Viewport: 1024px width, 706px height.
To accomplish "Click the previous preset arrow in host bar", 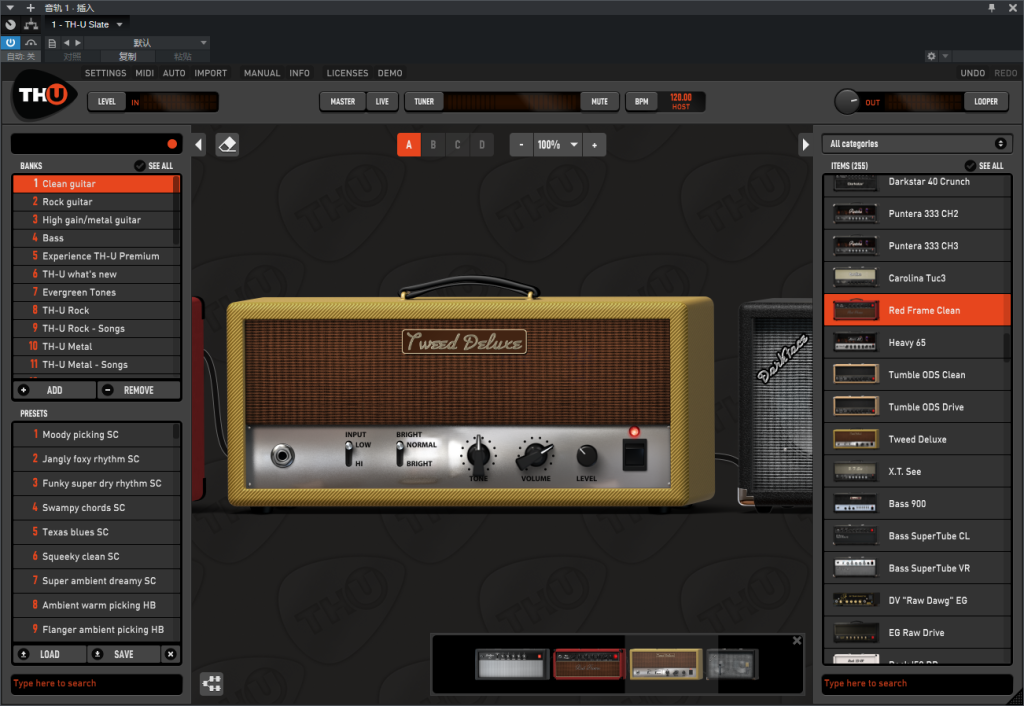I will (x=66, y=42).
